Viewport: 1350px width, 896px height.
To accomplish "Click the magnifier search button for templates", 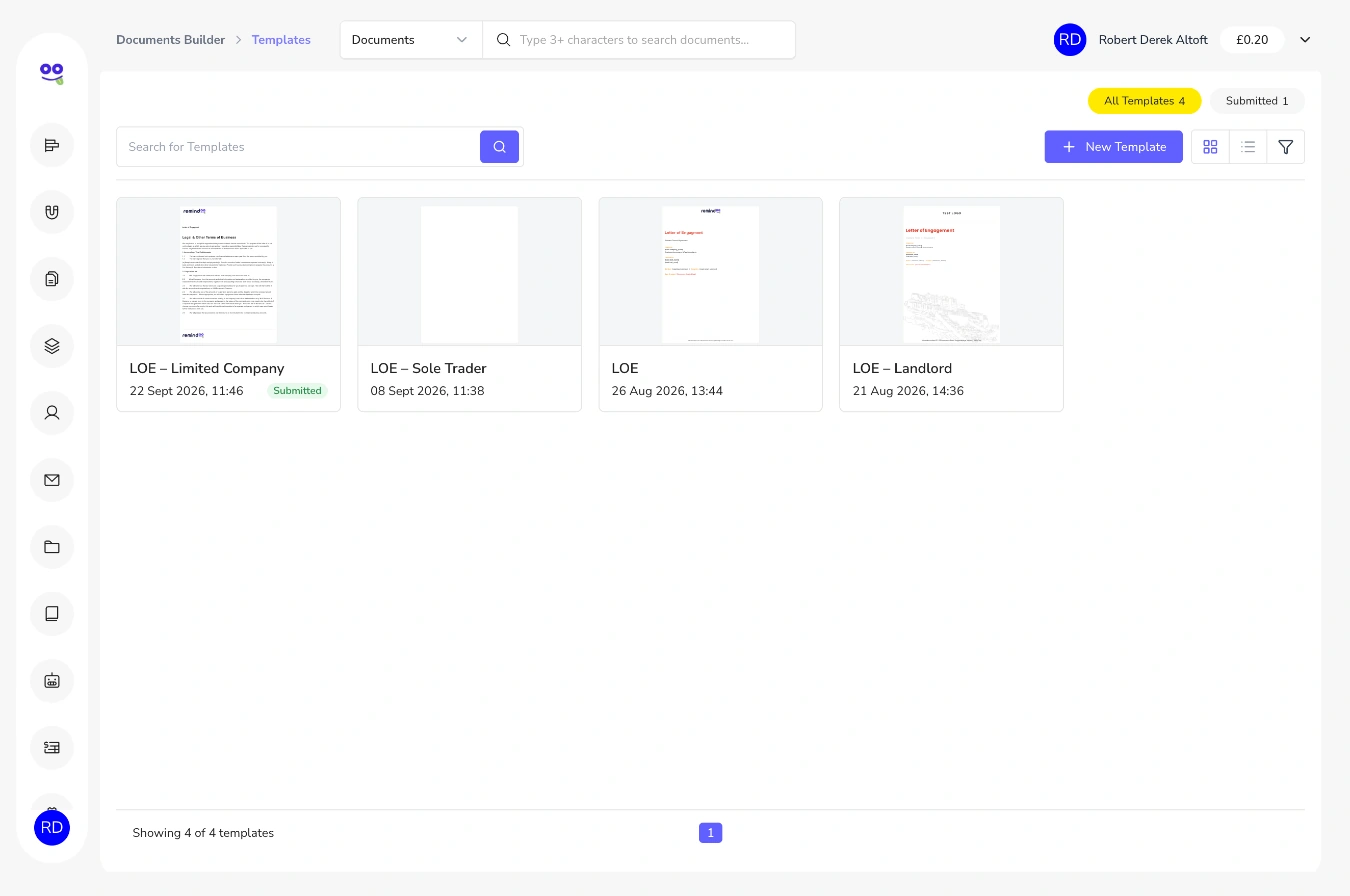I will tap(499, 147).
